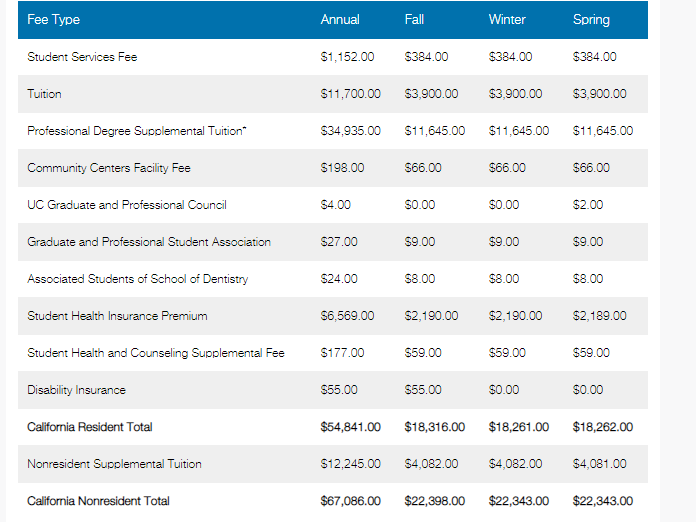Select the Annual column header

[x=340, y=20]
